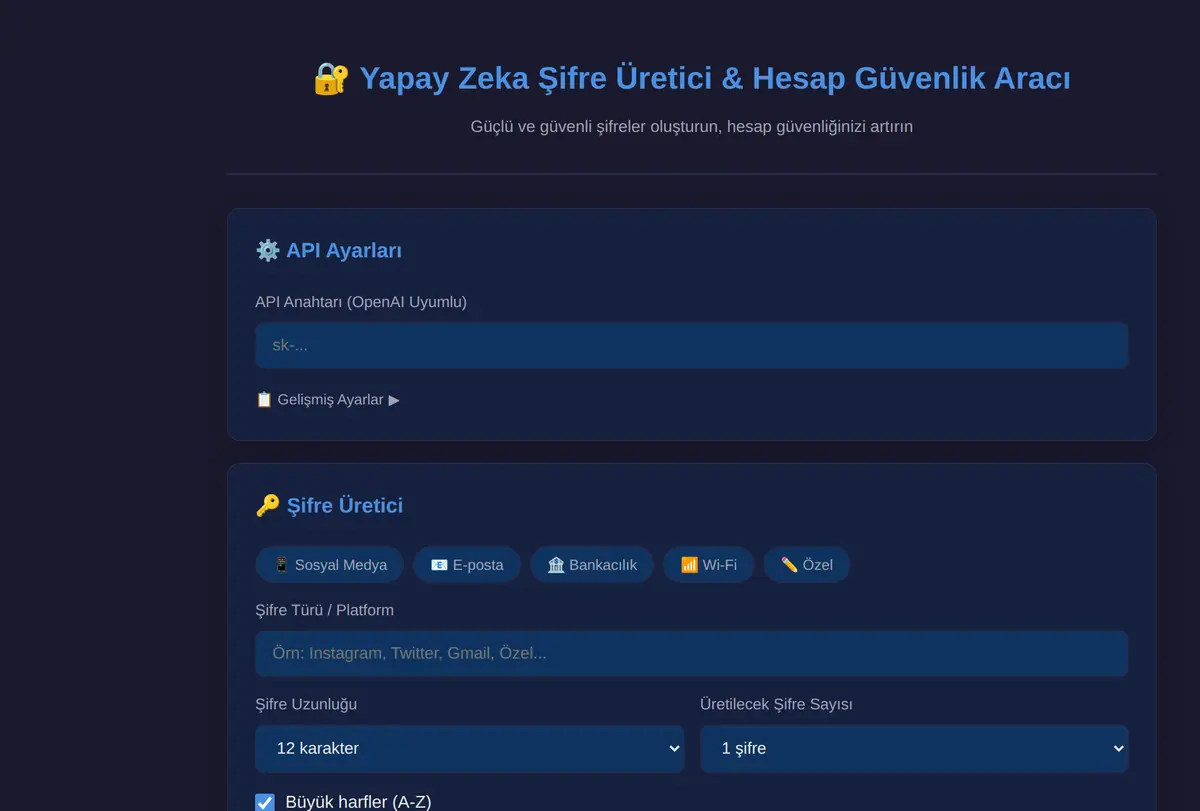Select the E-posta preset
Image resolution: width=1200 pixels, height=811 pixels.
pyautogui.click(x=467, y=564)
